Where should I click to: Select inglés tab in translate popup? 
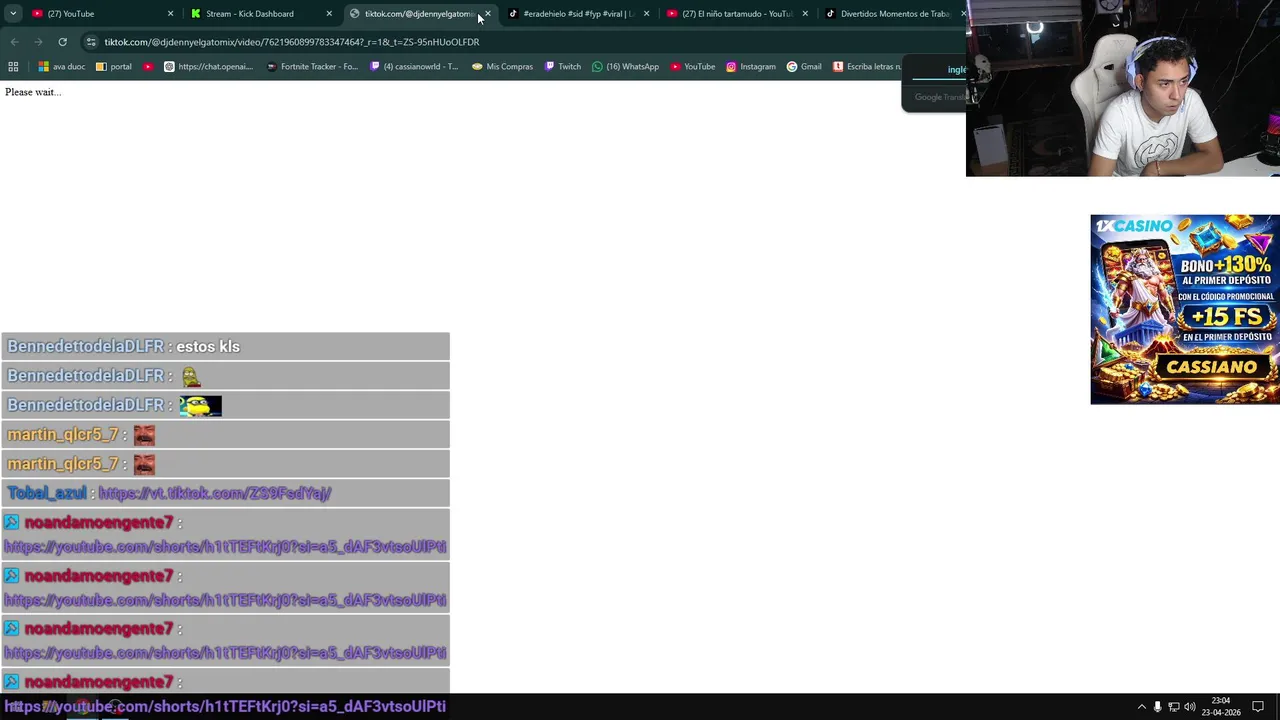pyautogui.click(x=956, y=70)
